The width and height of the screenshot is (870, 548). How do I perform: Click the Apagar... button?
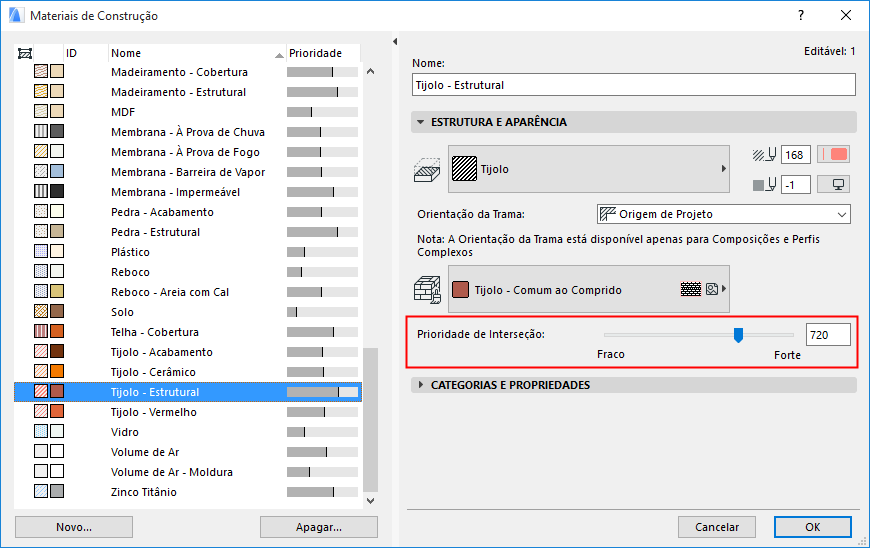(x=318, y=527)
